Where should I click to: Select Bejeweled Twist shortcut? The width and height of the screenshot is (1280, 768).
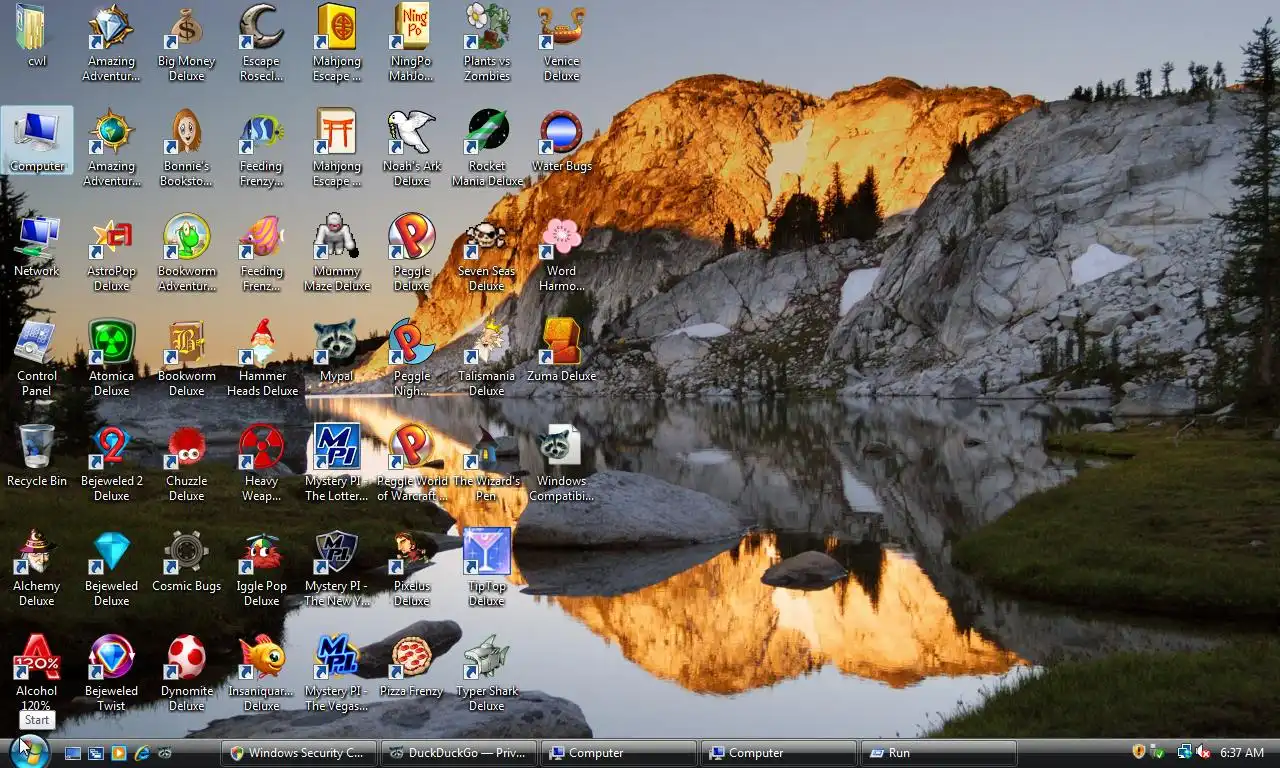point(112,673)
